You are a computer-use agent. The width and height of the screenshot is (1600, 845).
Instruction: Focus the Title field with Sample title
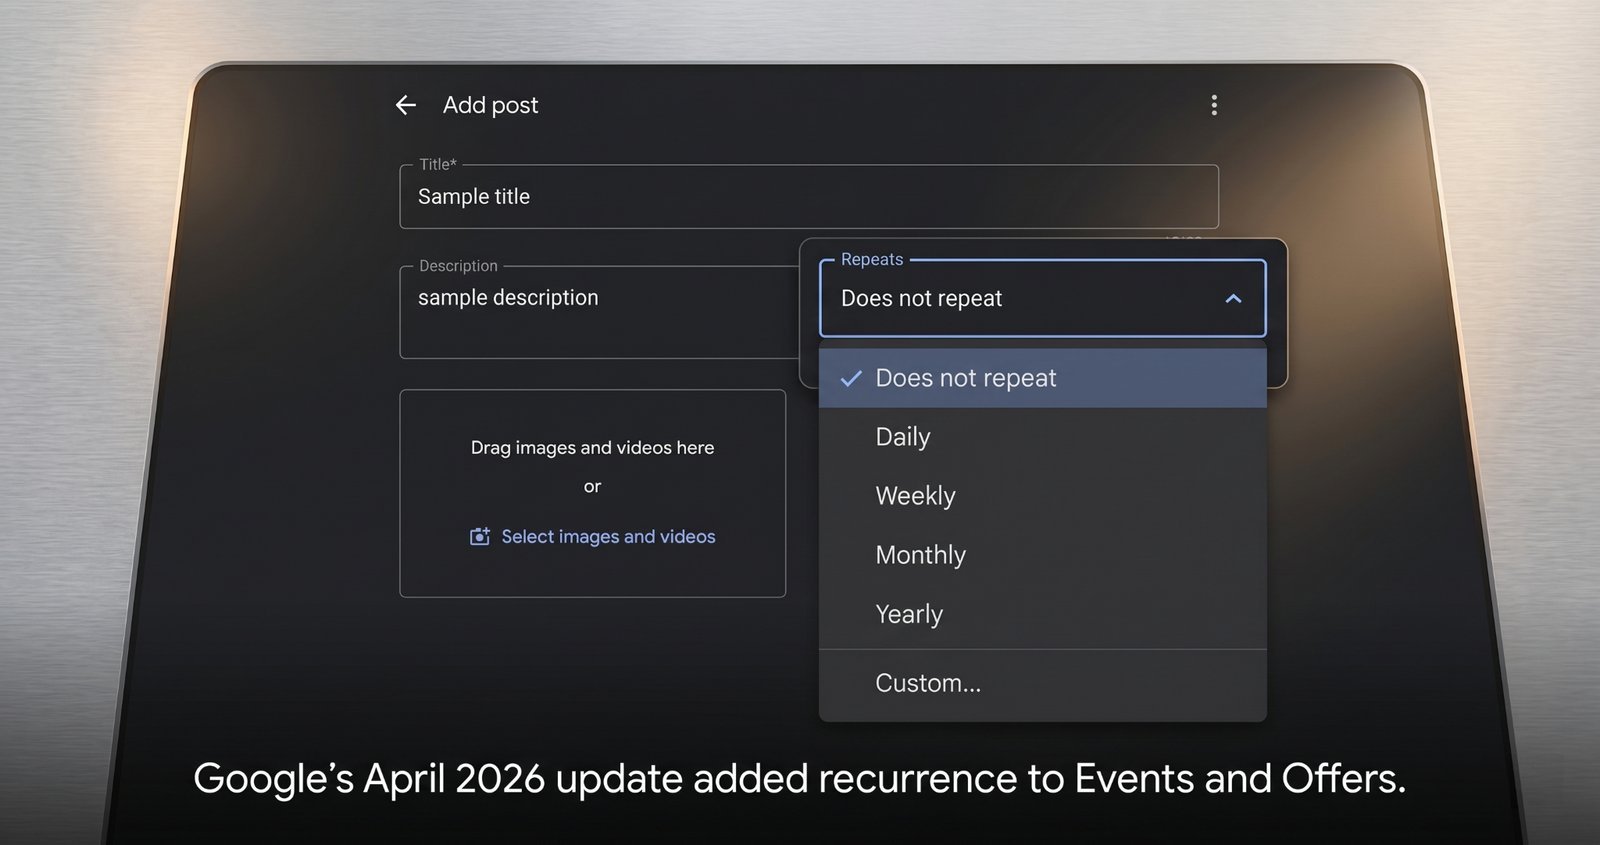pos(809,197)
